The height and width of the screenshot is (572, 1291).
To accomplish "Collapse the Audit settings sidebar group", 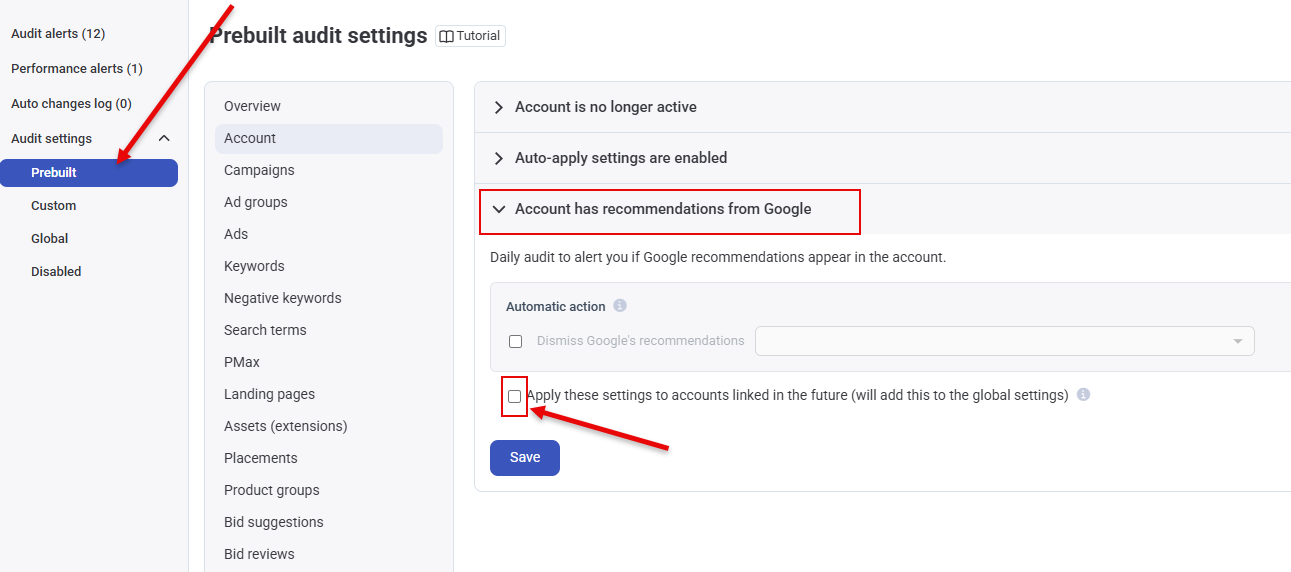I will point(164,139).
